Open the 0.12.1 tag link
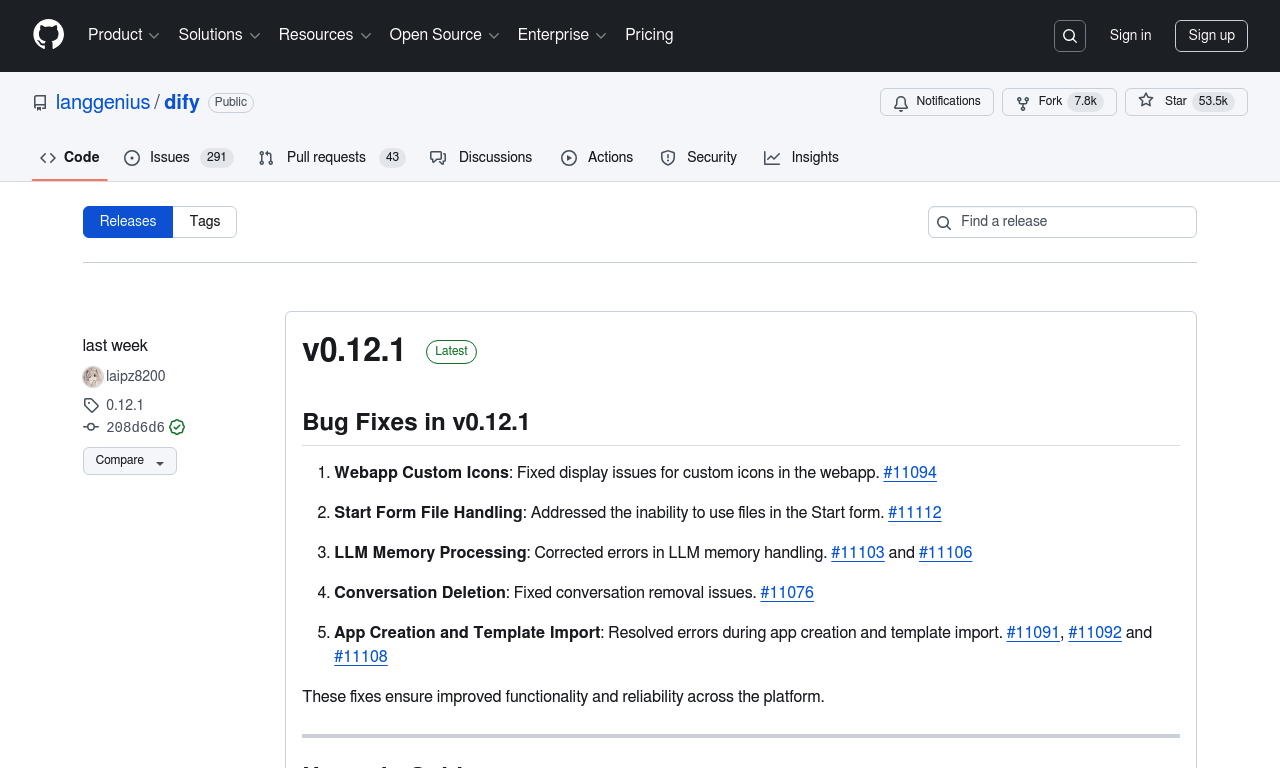Viewport: 1280px width, 768px height. click(125, 406)
